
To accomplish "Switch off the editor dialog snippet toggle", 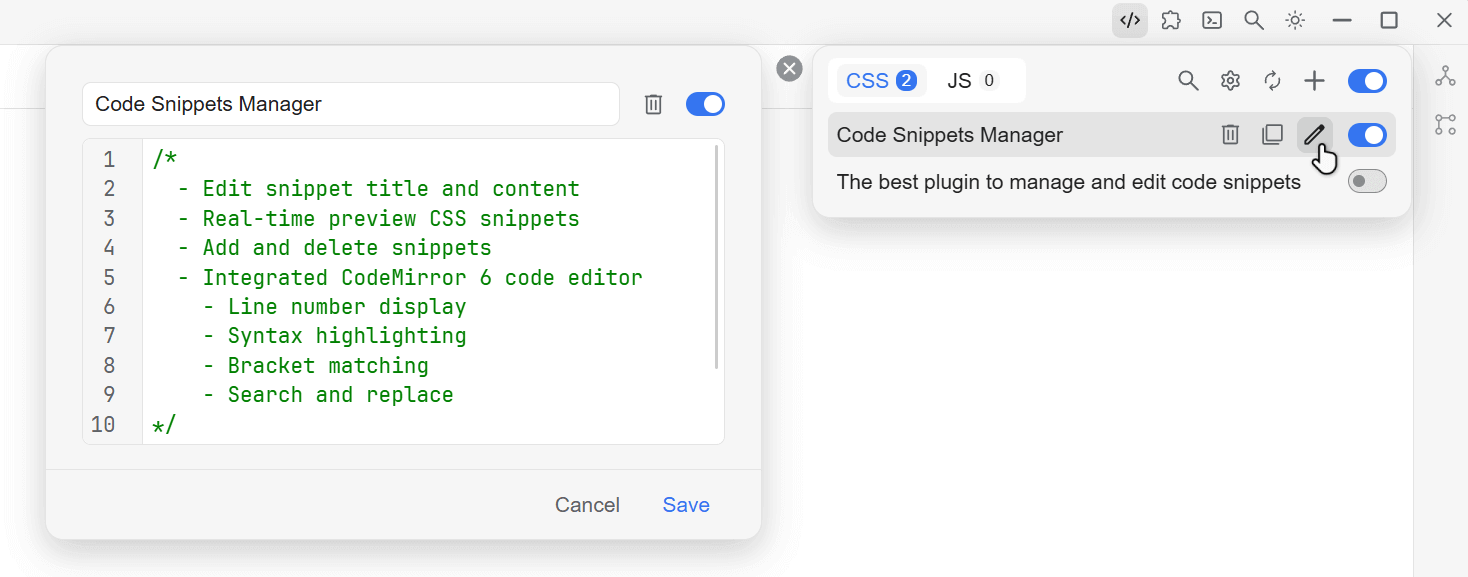I will coord(705,104).
